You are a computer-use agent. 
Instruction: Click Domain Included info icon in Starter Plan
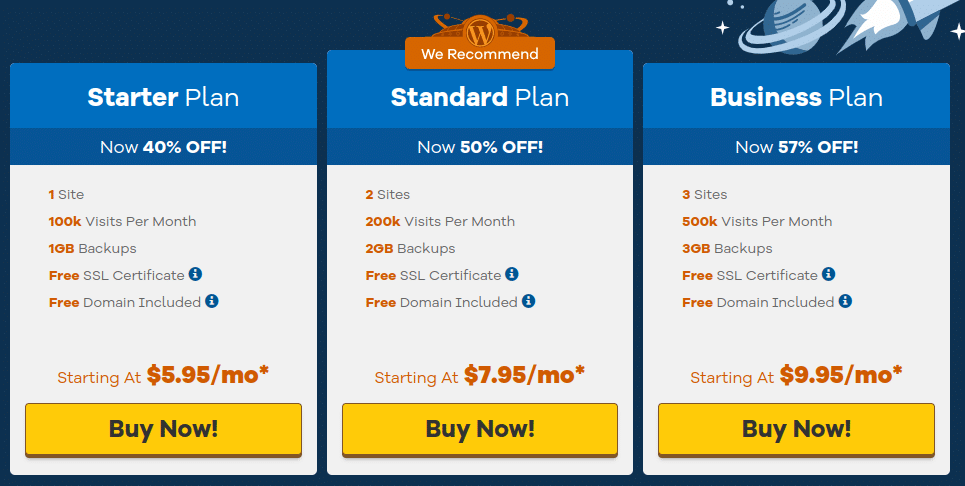click(212, 301)
